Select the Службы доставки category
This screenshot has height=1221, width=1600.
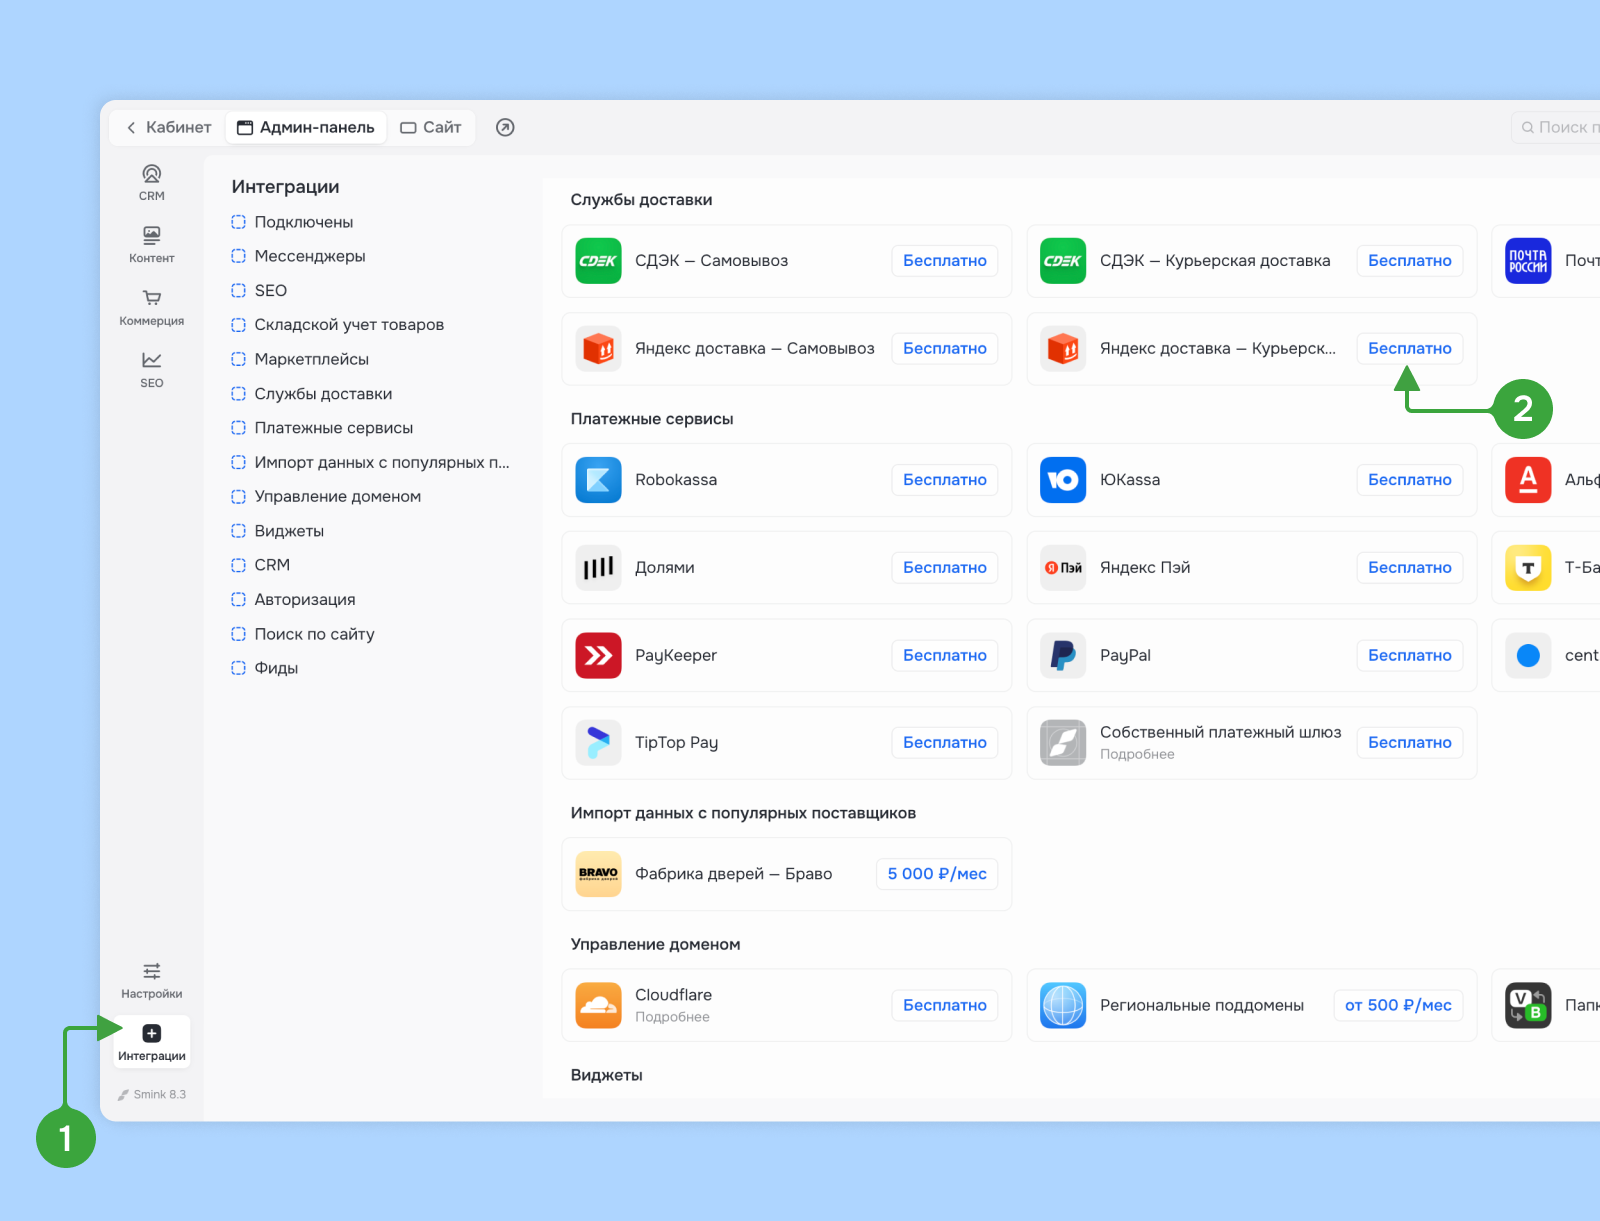click(x=312, y=394)
